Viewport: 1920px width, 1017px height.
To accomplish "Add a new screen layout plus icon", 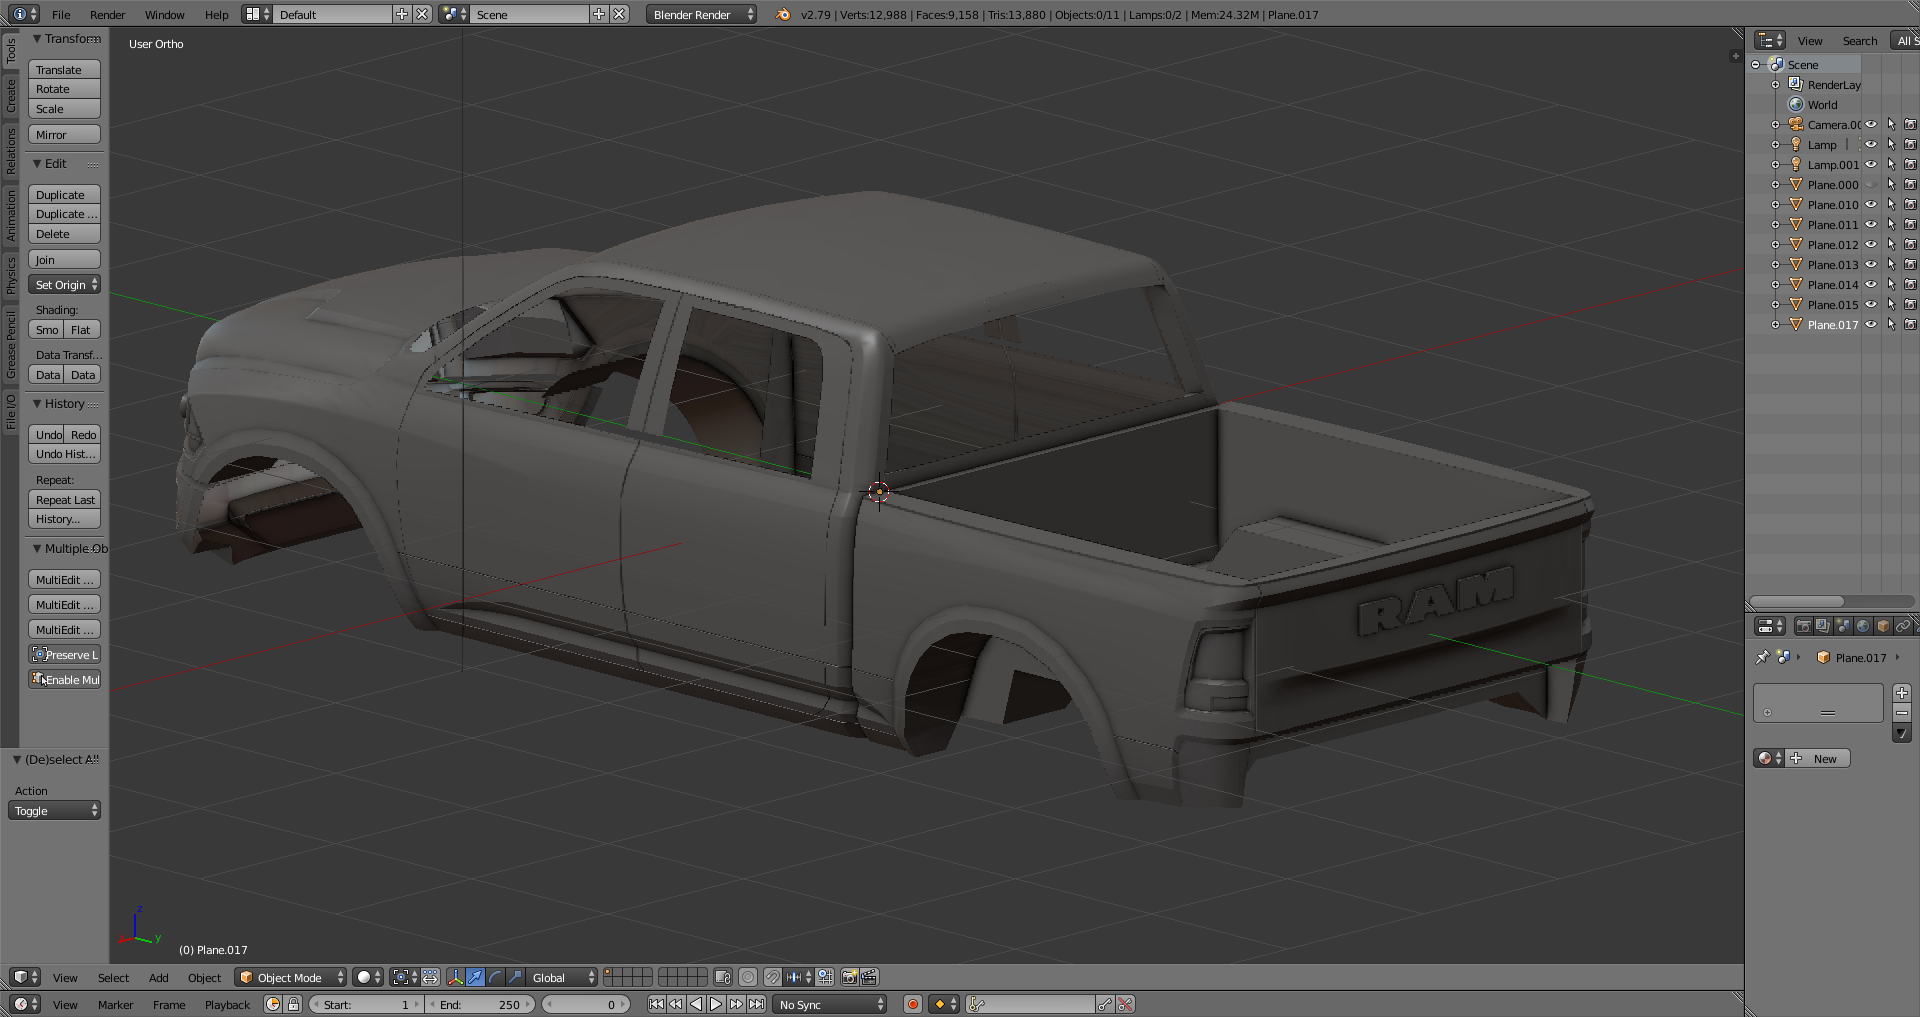I will click(402, 14).
